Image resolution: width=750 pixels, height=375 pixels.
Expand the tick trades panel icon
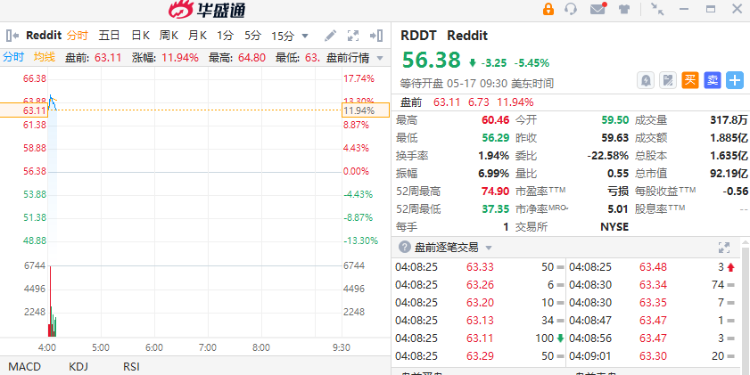tap(724, 248)
